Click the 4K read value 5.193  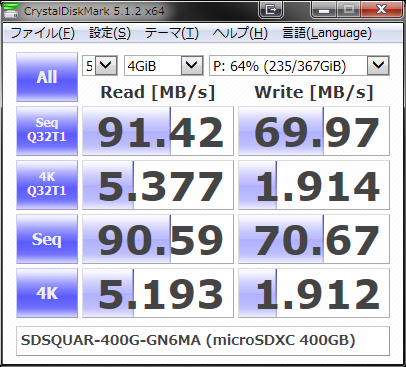click(x=158, y=293)
